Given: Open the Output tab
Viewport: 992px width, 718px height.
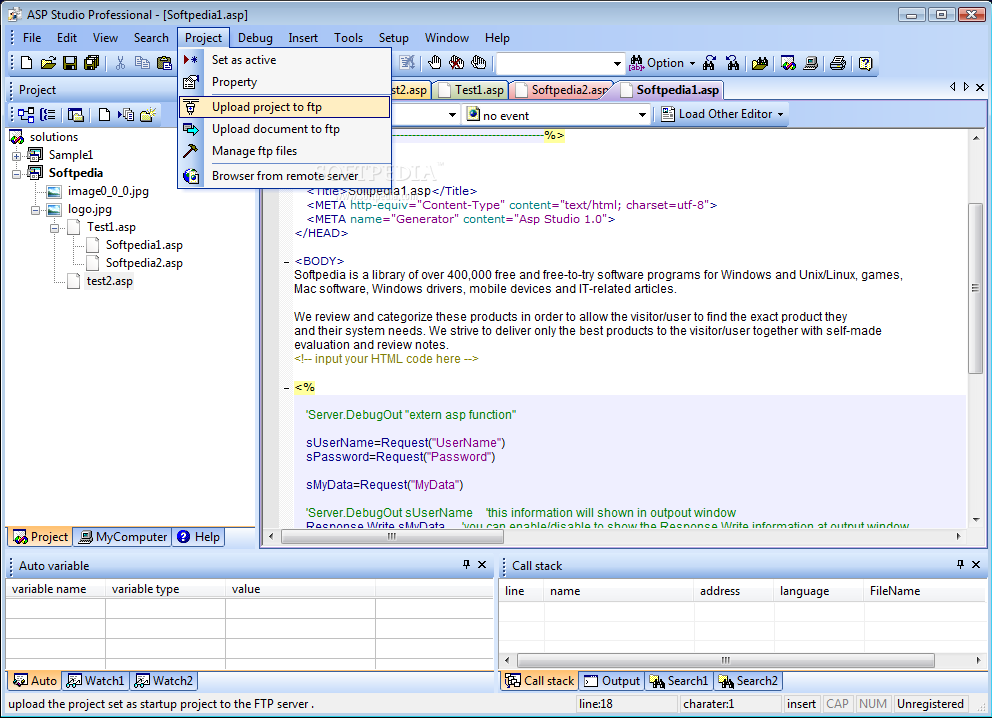Looking at the screenshot, I should click(611, 681).
